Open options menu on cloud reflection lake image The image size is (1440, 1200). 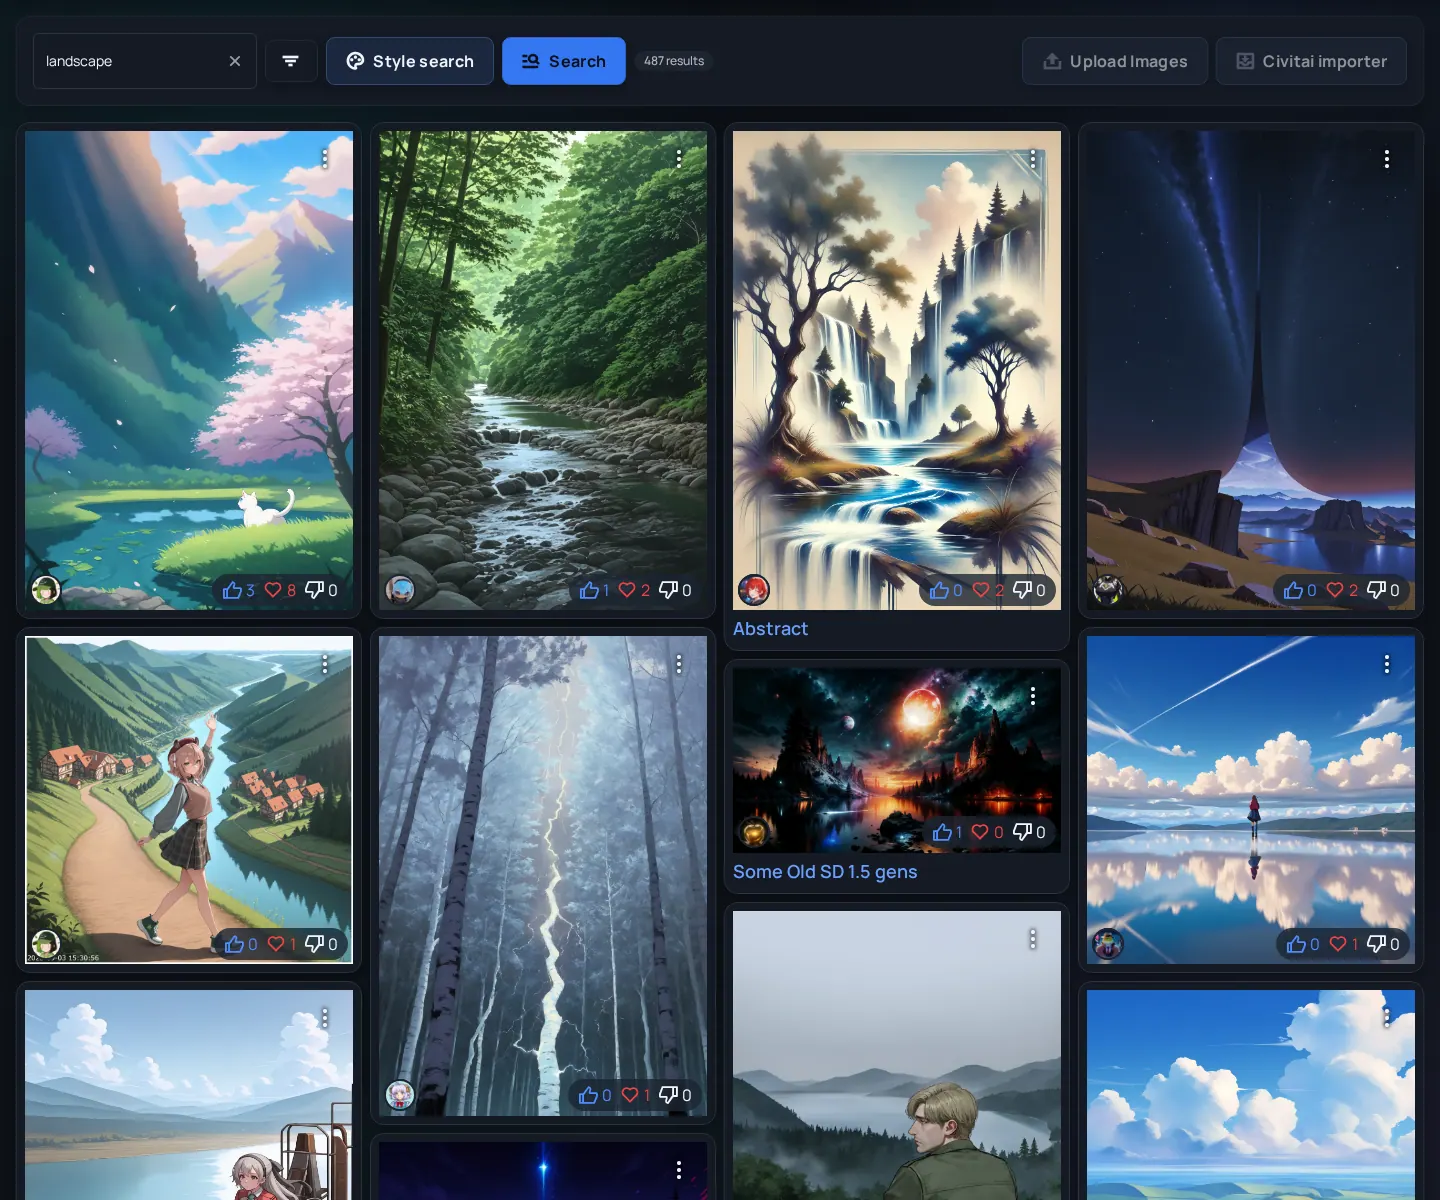click(1387, 664)
